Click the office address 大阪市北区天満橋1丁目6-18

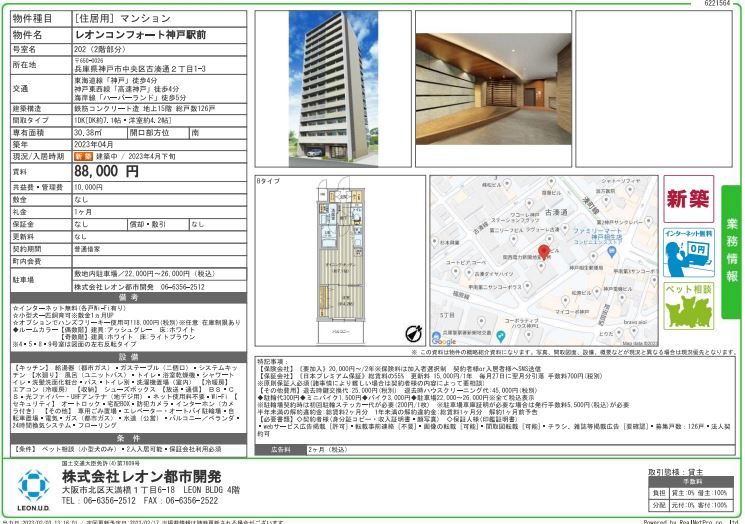pos(118,490)
